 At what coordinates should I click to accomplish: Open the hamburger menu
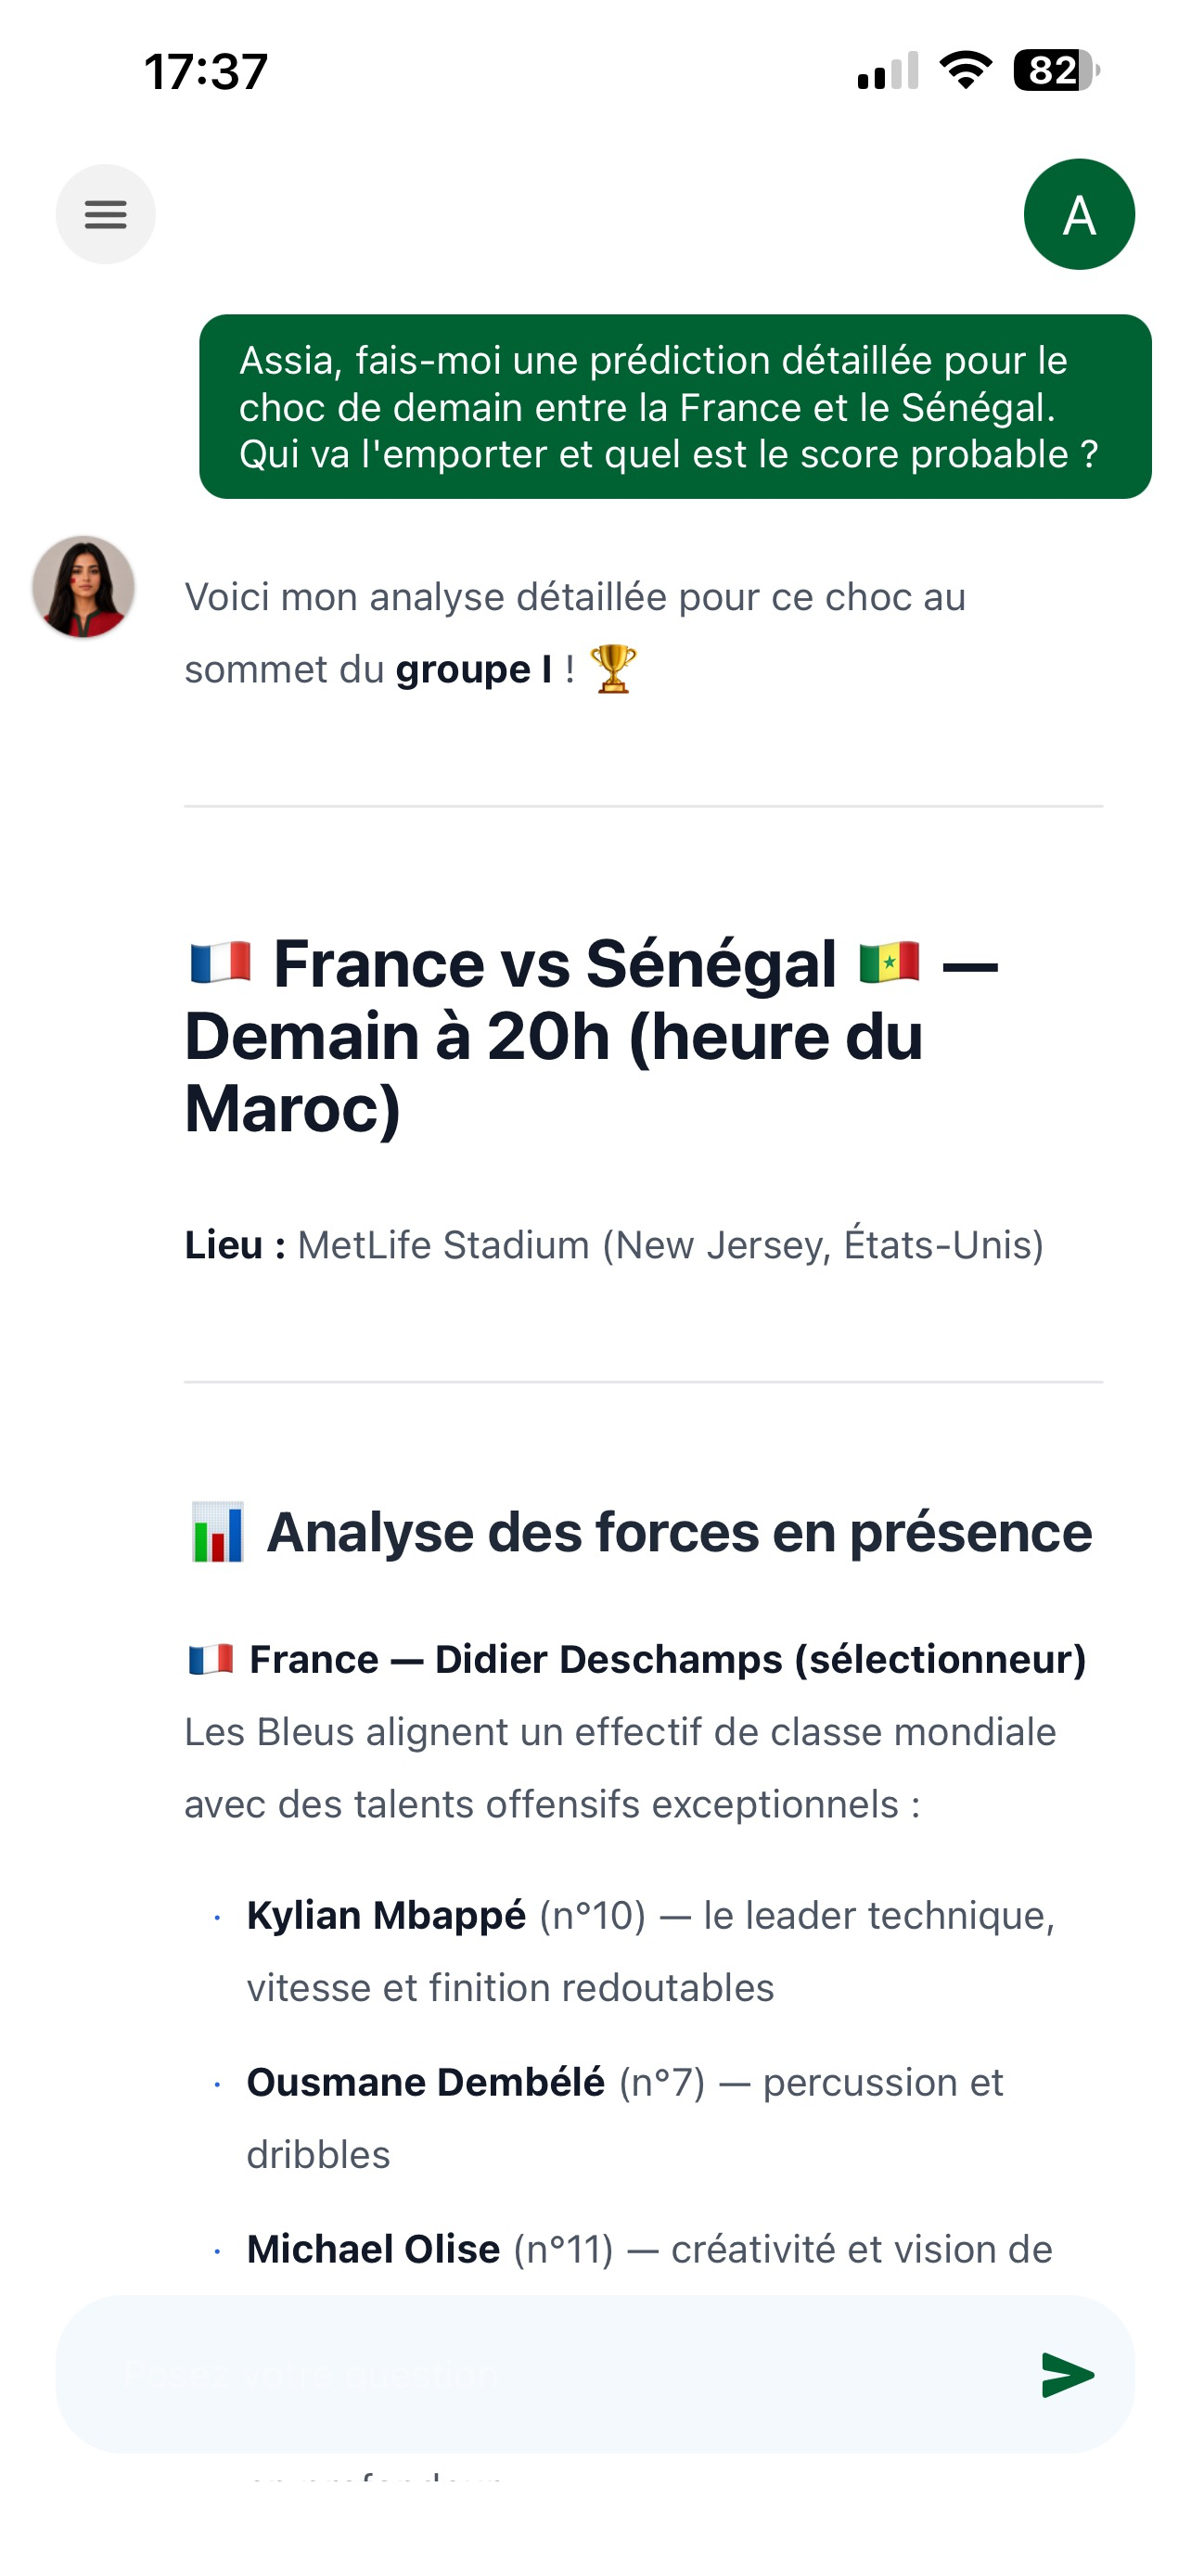105,214
